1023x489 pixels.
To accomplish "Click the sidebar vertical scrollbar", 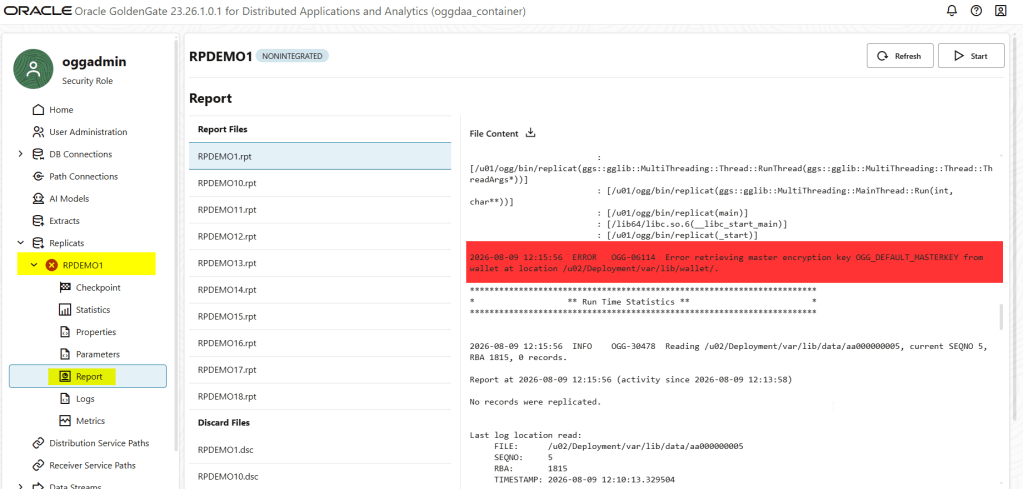I will [x=176, y=244].
